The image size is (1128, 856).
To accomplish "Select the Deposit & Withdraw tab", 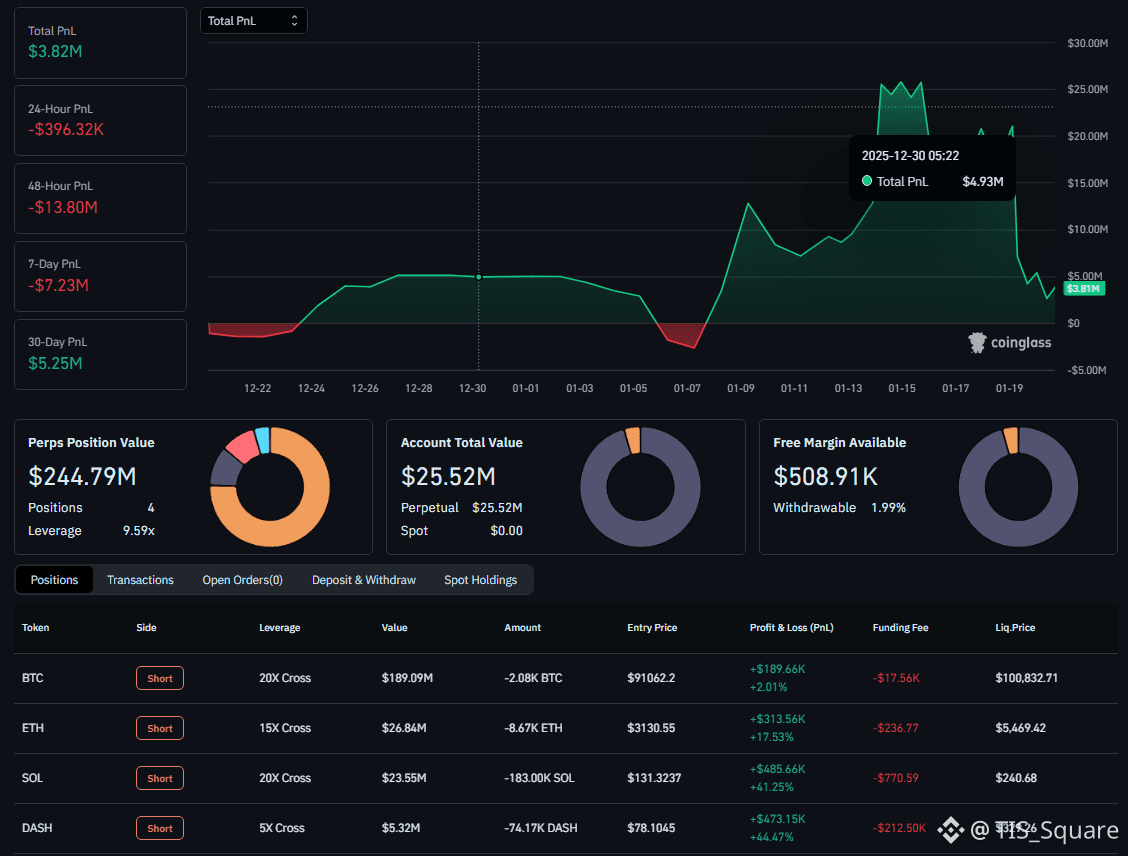I will pyautogui.click(x=363, y=580).
